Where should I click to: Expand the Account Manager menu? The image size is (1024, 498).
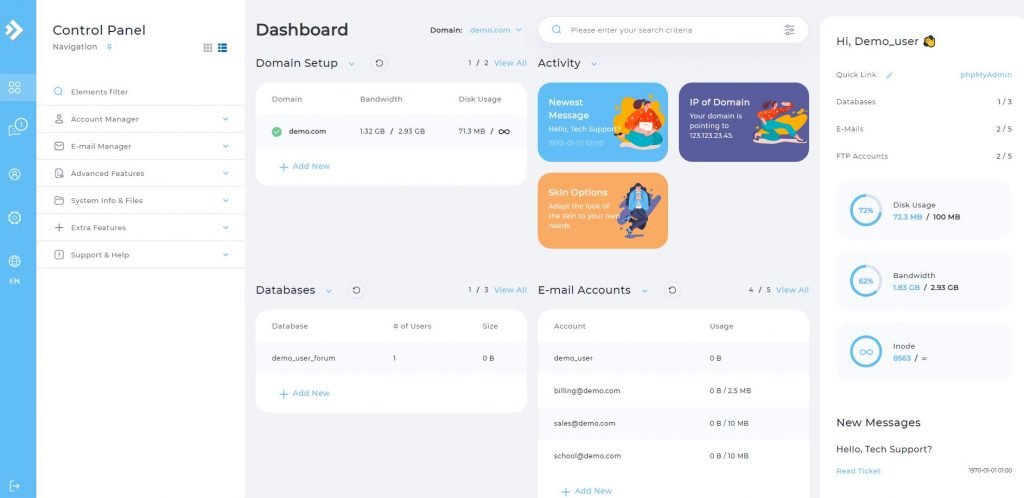pyautogui.click(x=140, y=119)
